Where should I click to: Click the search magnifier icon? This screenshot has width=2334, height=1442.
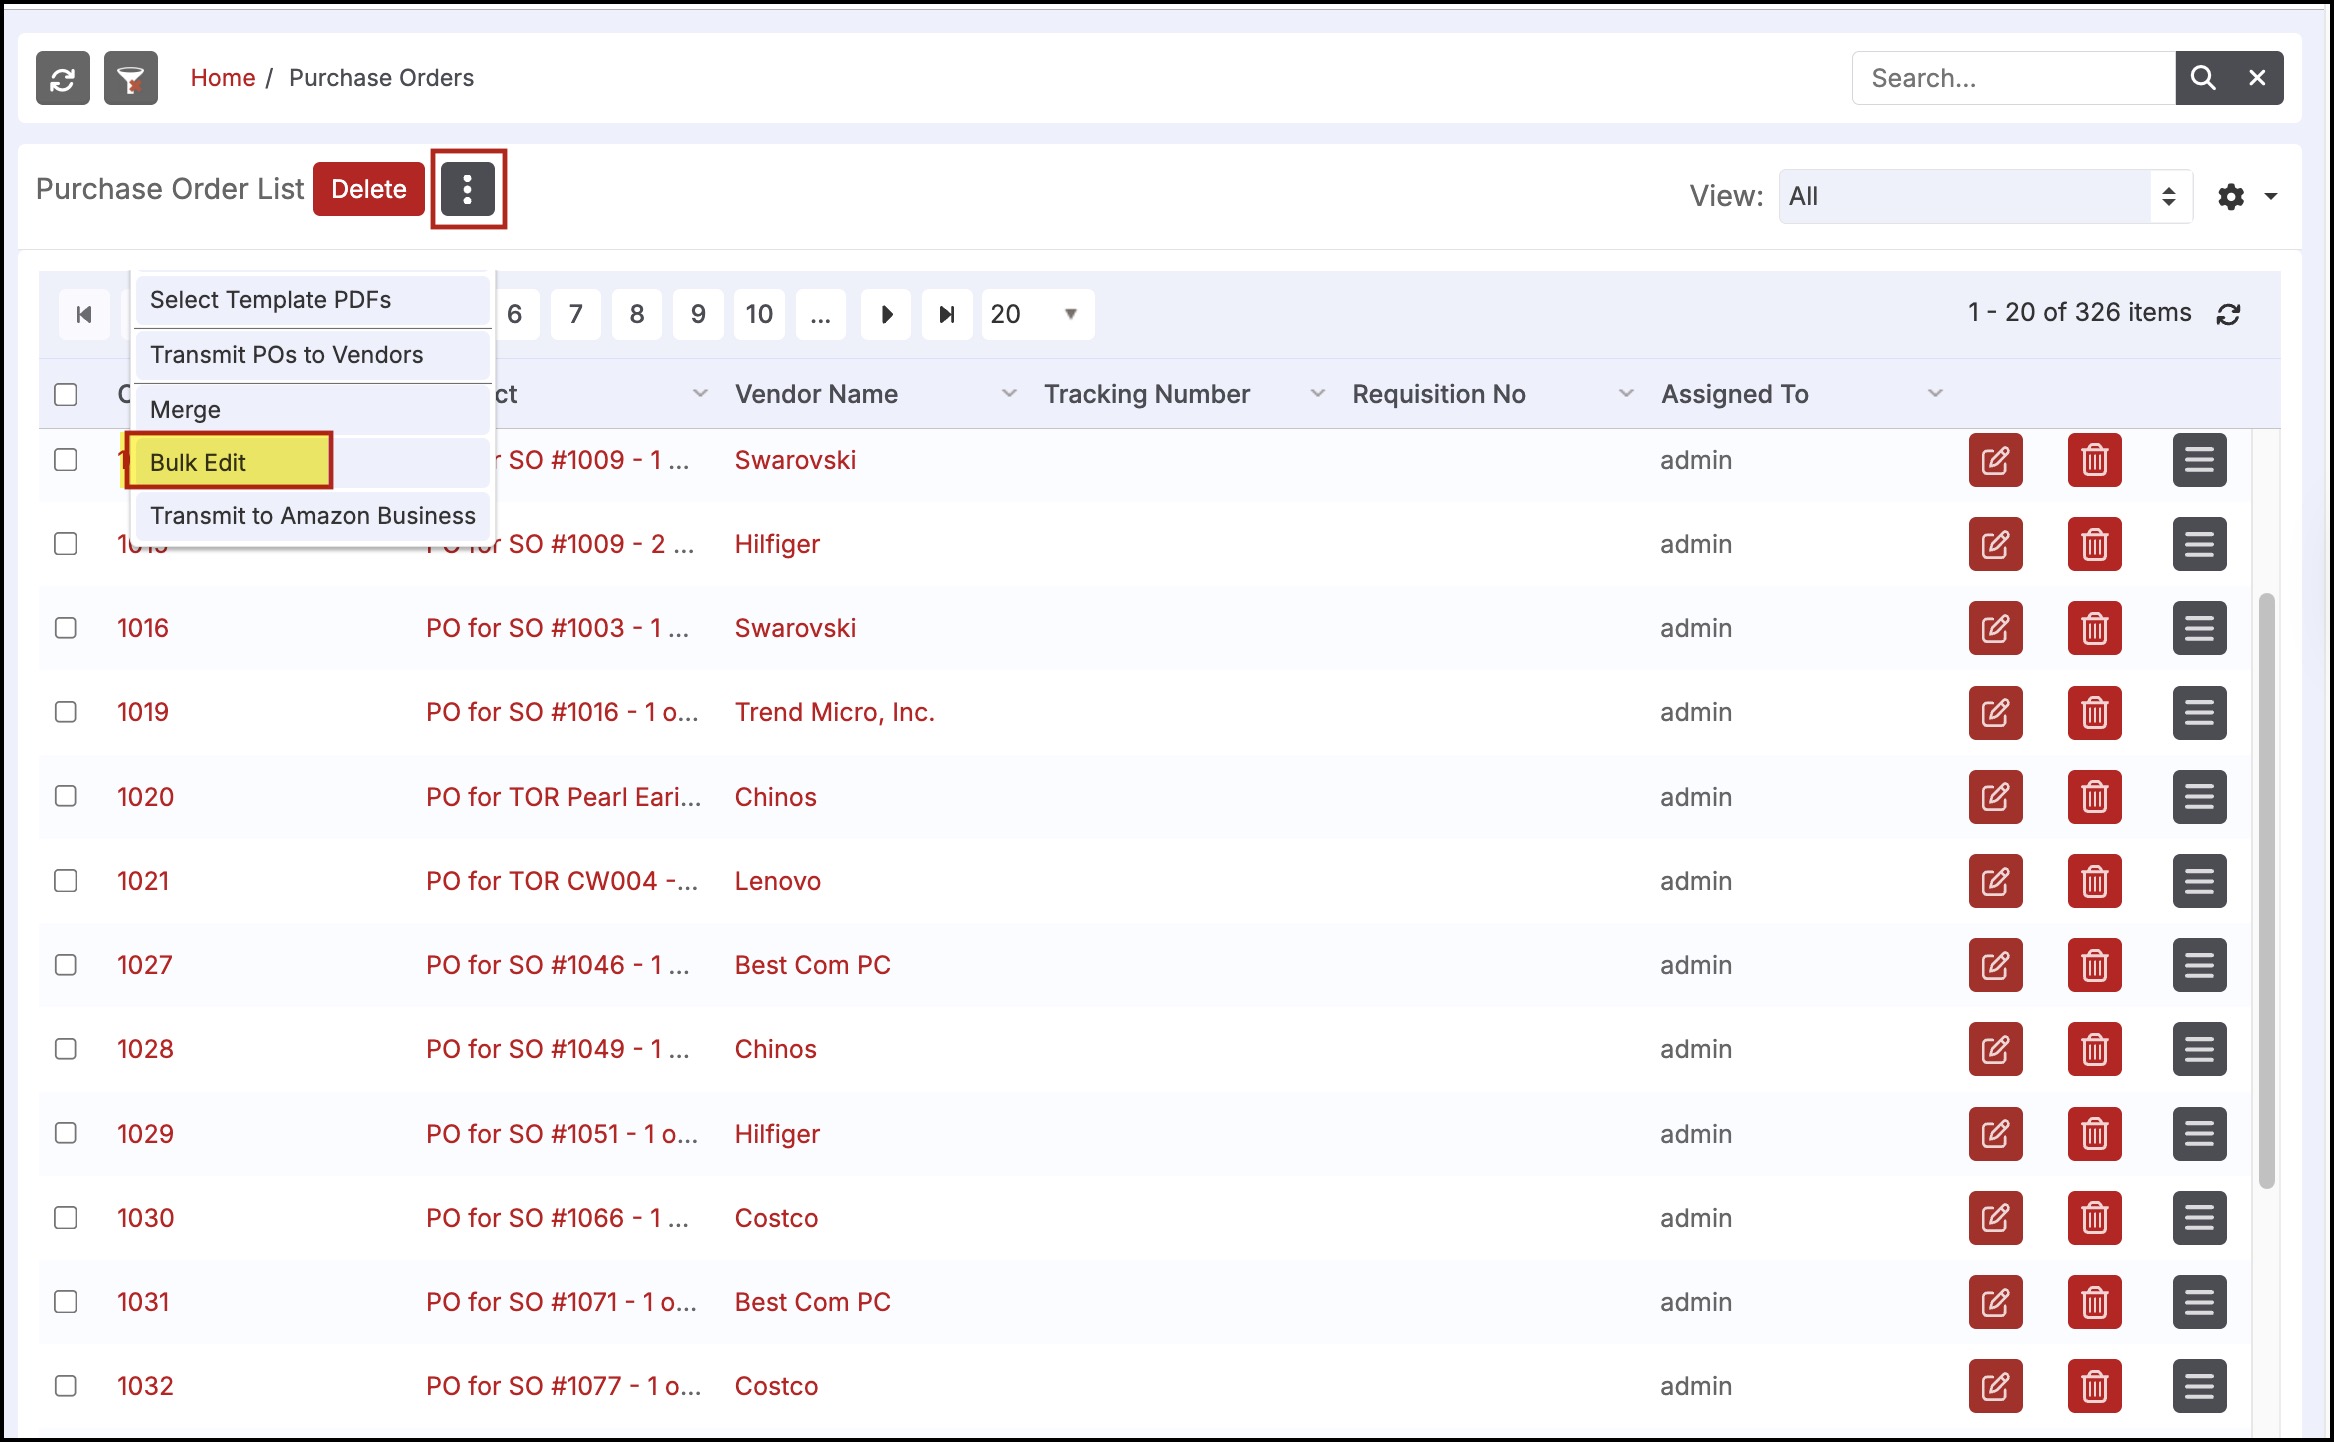[2202, 78]
